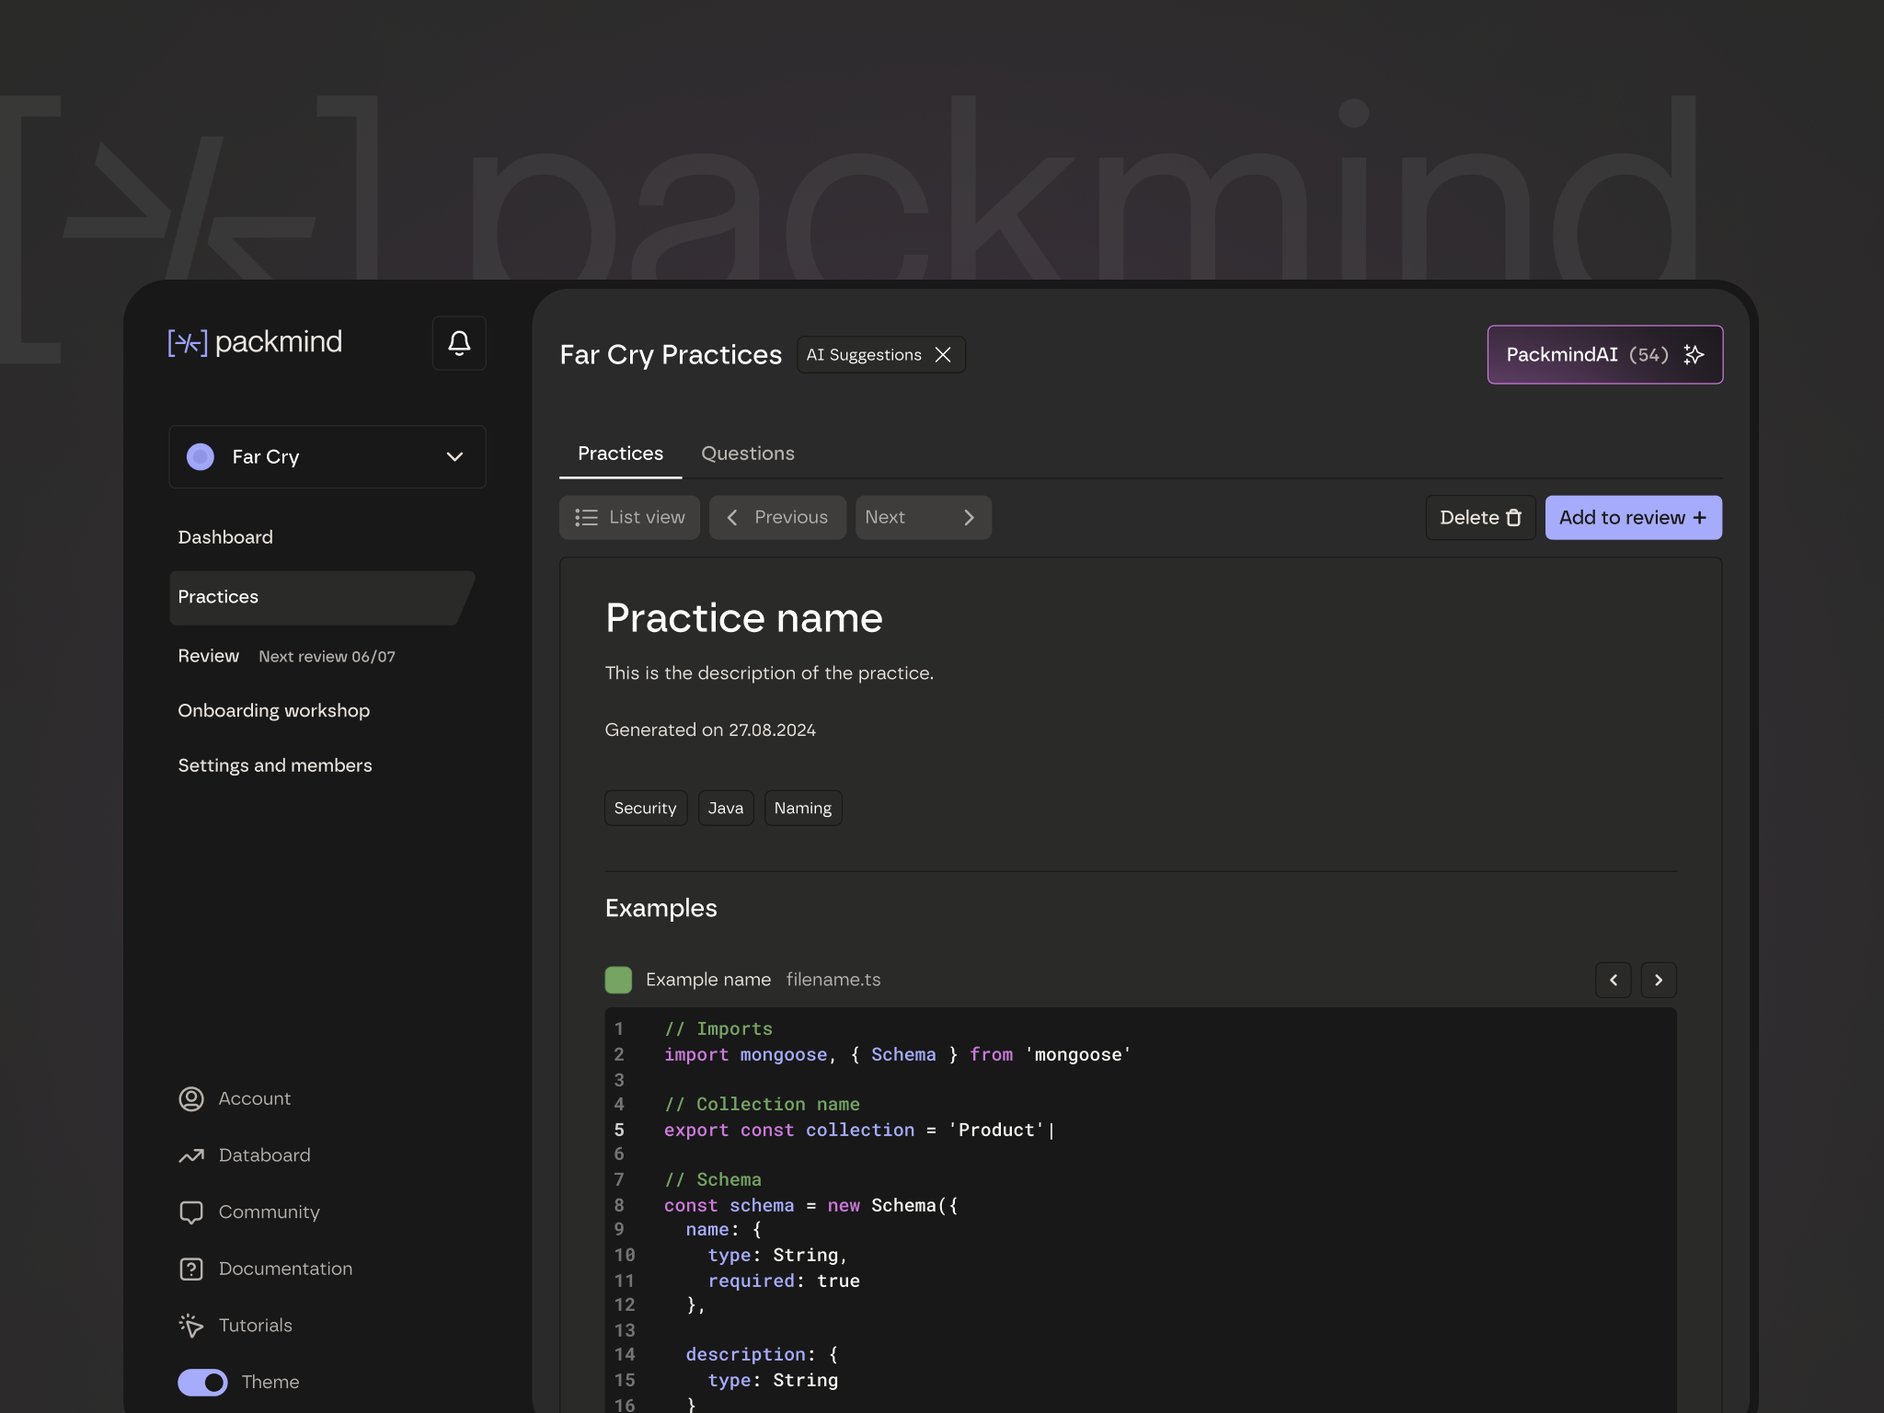Image resolution: width=1884 pixels, height=1413 pixels.
Task: Click the sparkle icon in PackmindAI button
Action: [x=1694, y=355]
